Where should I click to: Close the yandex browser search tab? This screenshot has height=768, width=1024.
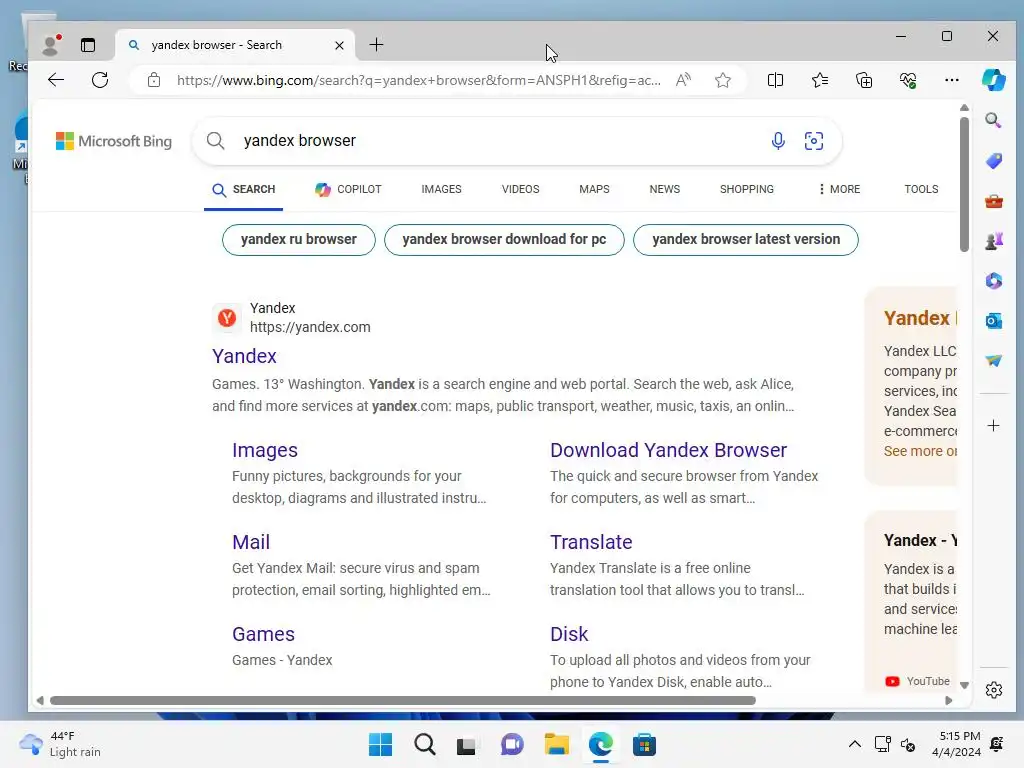click(x=339, y=45)
